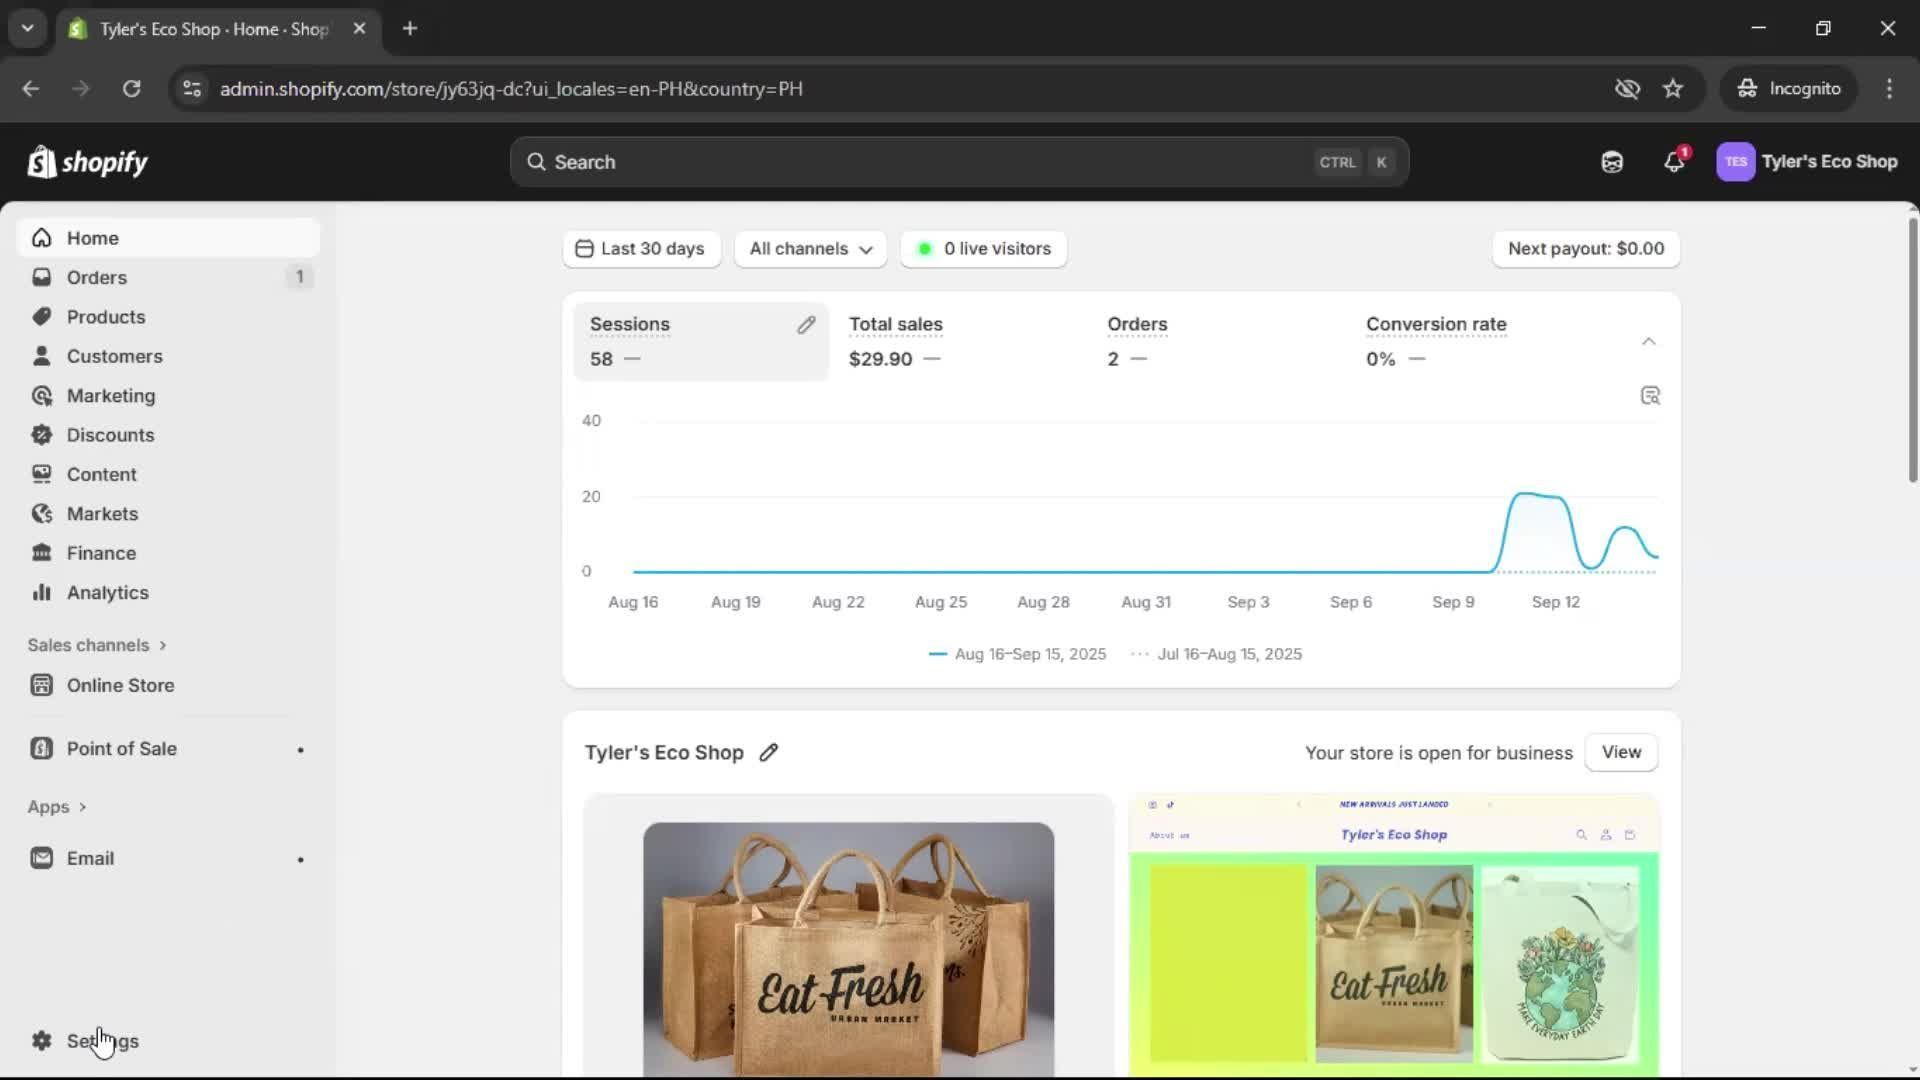Select the Total sales metric

tap(895, 341)
